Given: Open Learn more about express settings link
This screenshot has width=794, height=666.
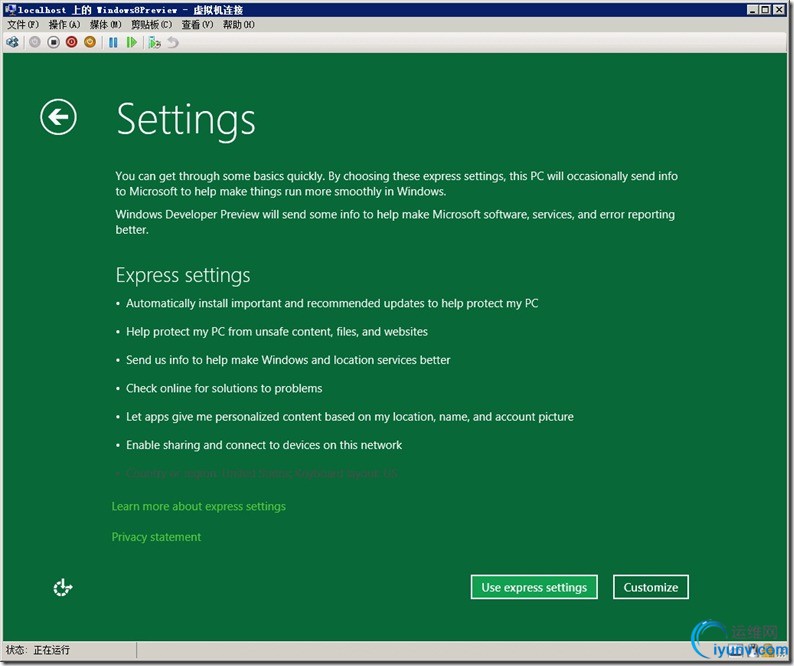Looking at the screenshot, I should coord(198,506).
